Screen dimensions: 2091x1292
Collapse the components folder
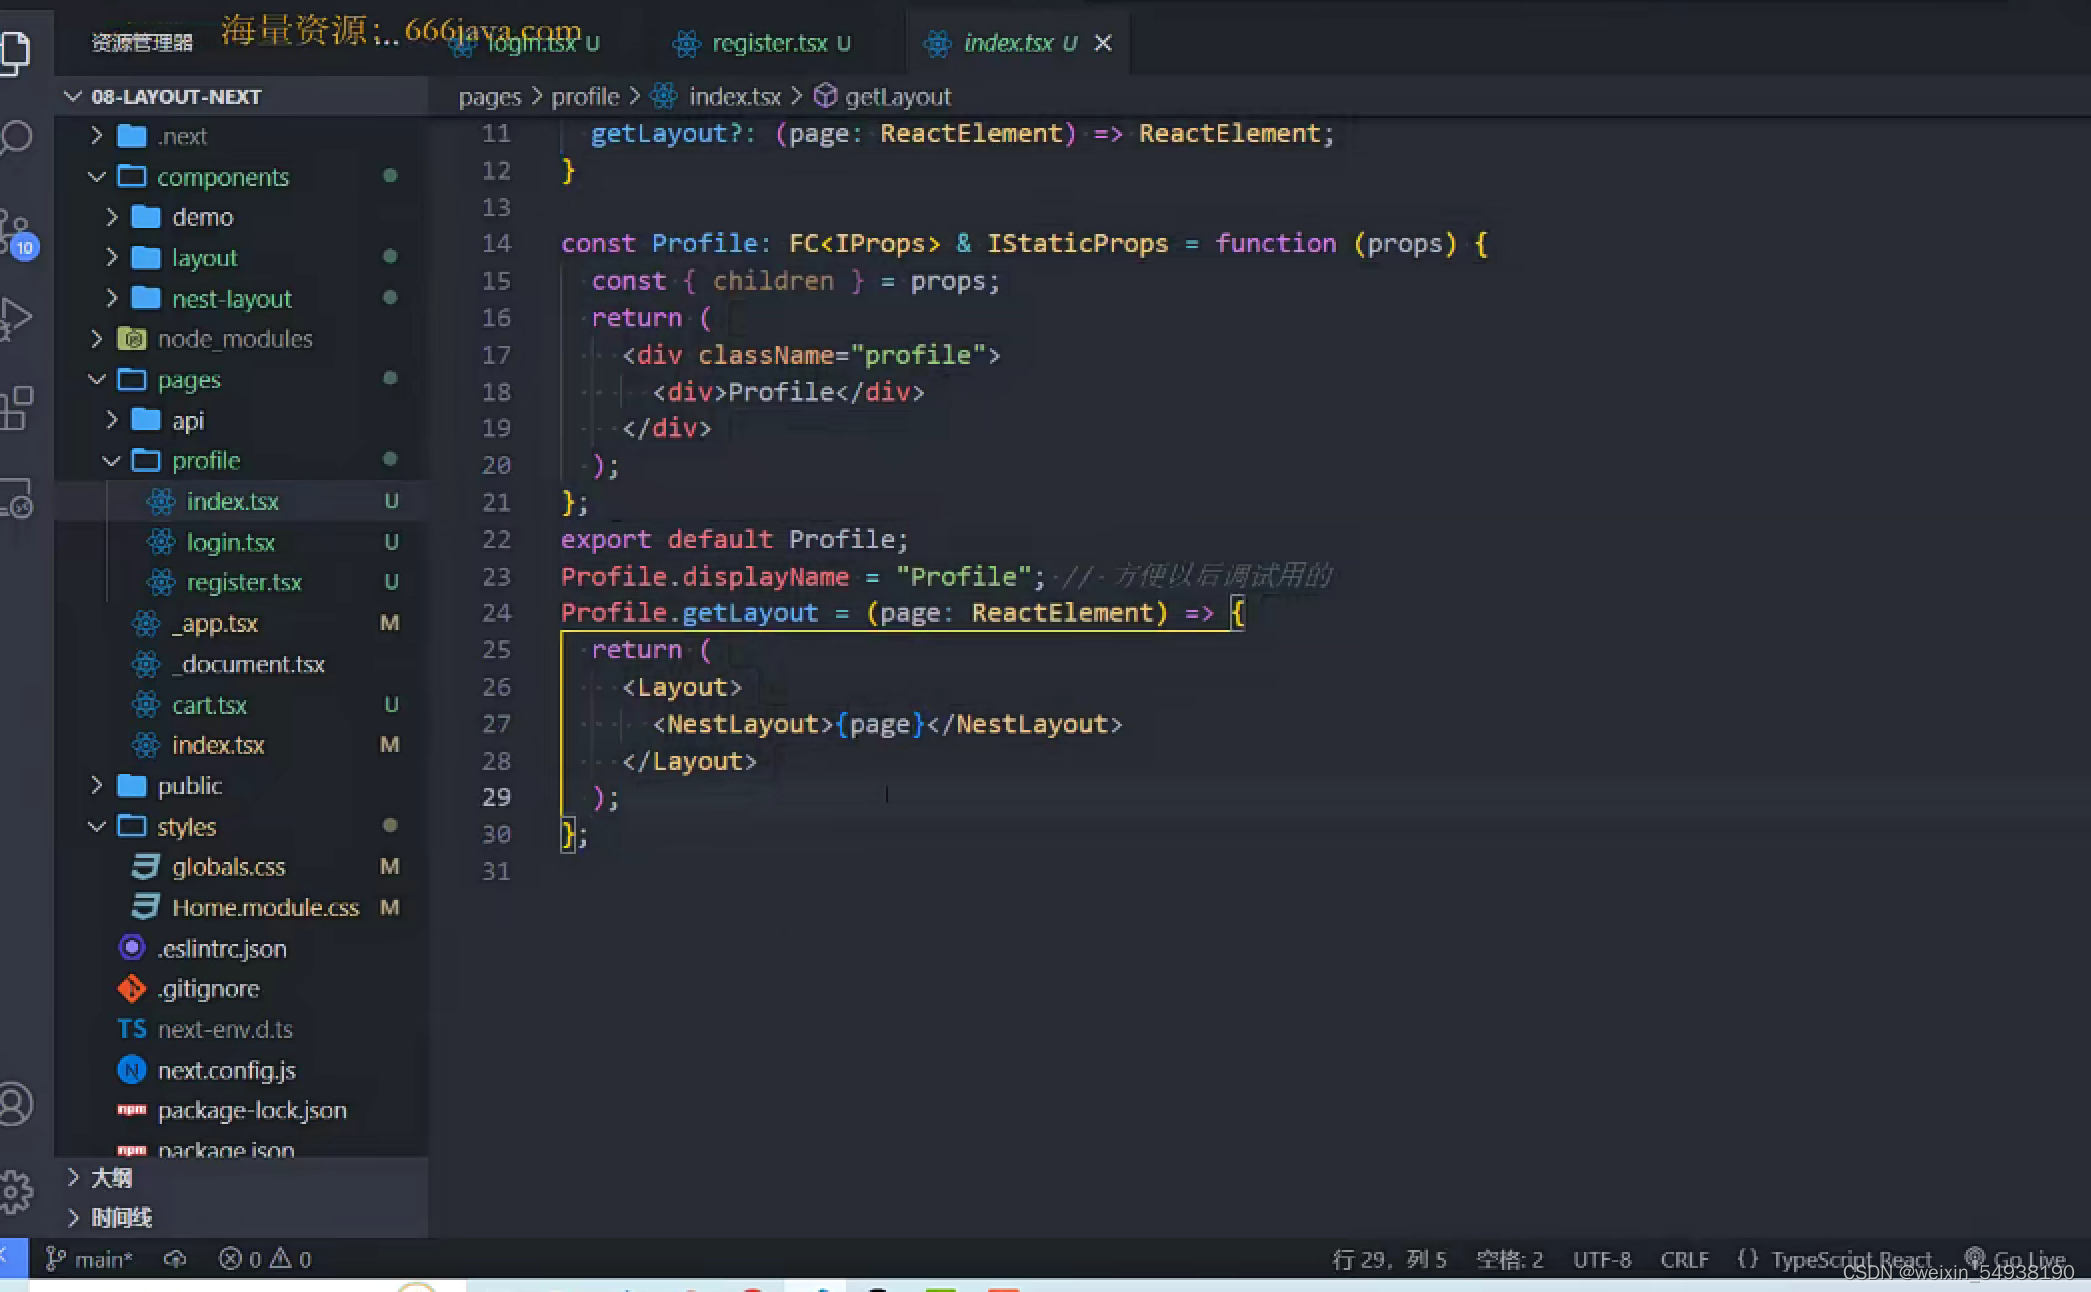241,177
